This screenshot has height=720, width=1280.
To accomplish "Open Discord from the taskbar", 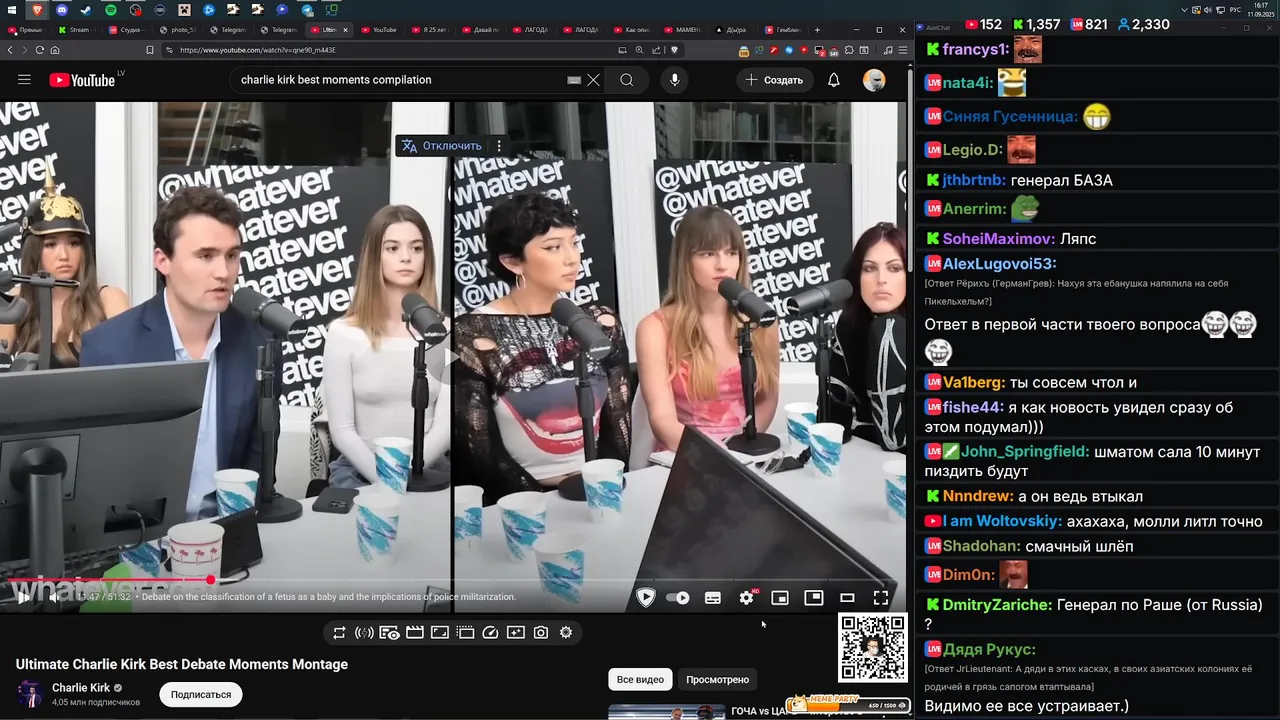I will (62, 10).
